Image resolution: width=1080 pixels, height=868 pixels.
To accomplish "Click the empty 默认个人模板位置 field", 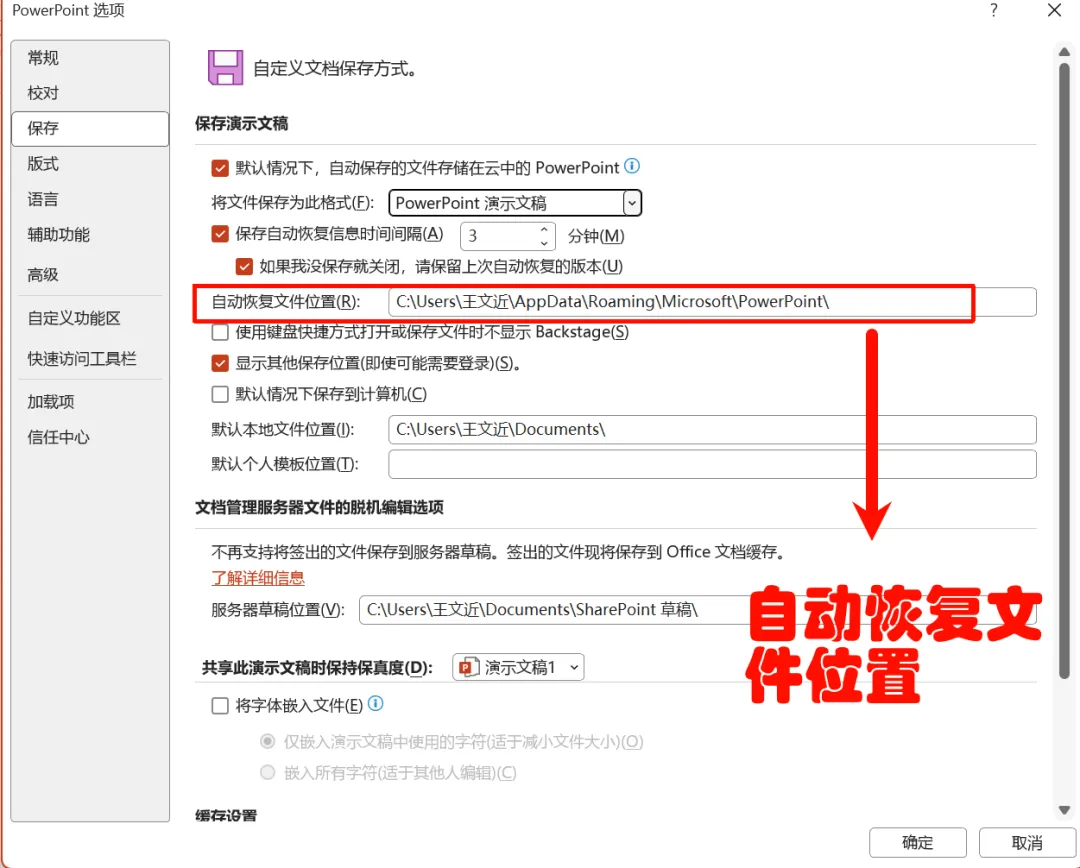I will tap(712, 464).
